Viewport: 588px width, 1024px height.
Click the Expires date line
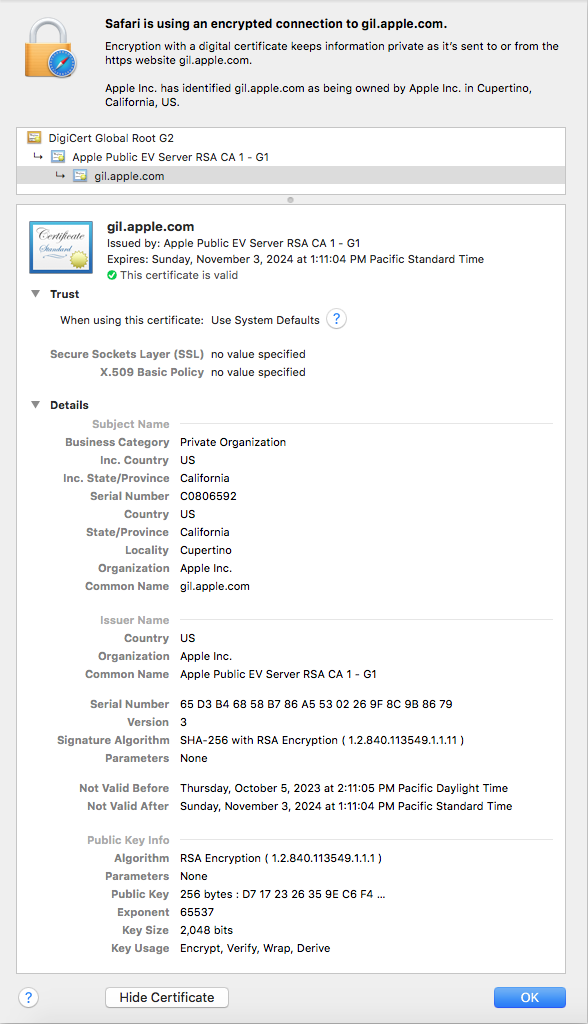295,259
